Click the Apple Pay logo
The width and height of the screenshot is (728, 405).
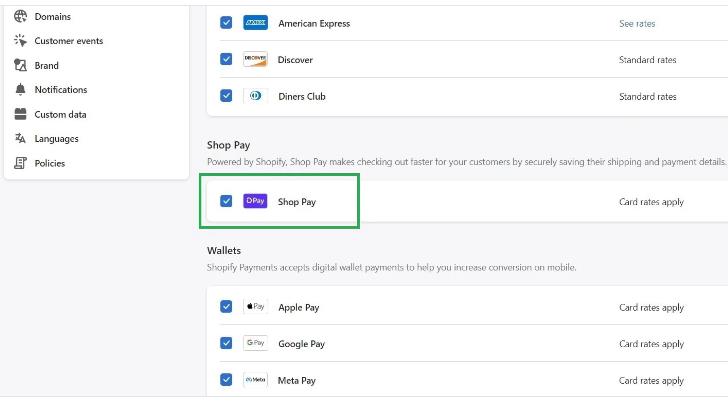pyautogui.click(x=255, y=307)
